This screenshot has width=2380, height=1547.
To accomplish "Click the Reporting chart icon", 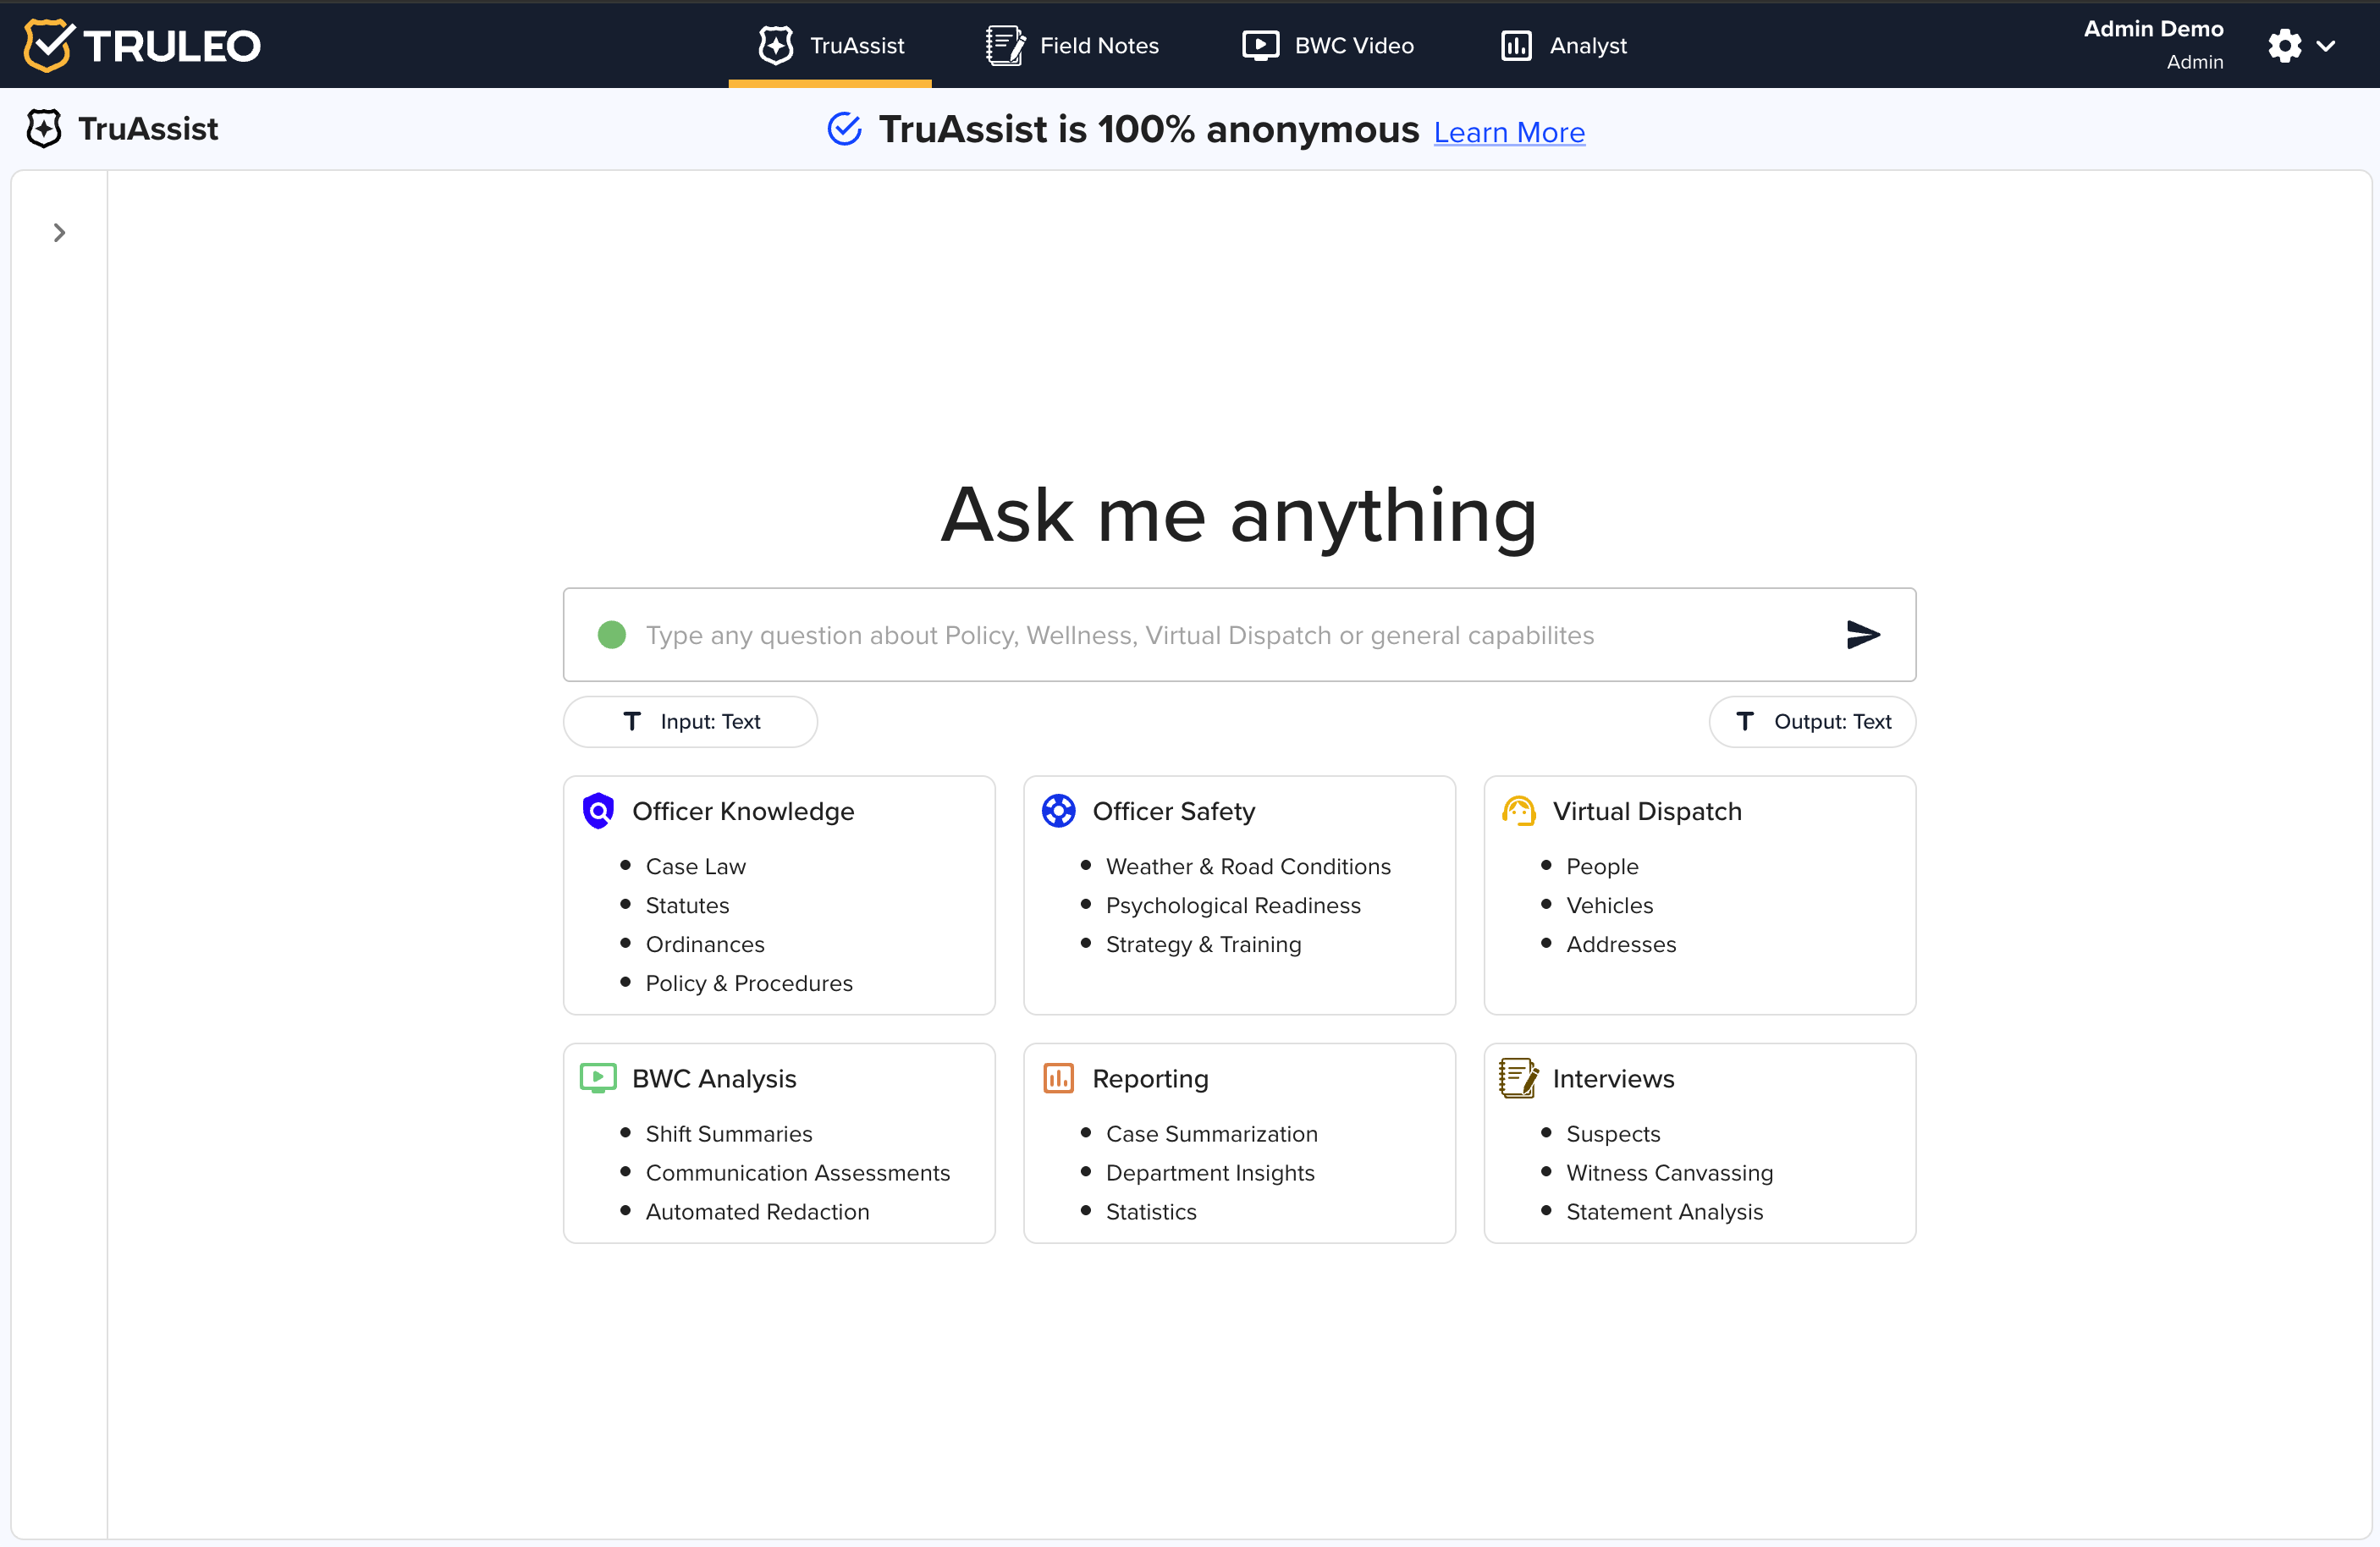I will 1058,1078.
